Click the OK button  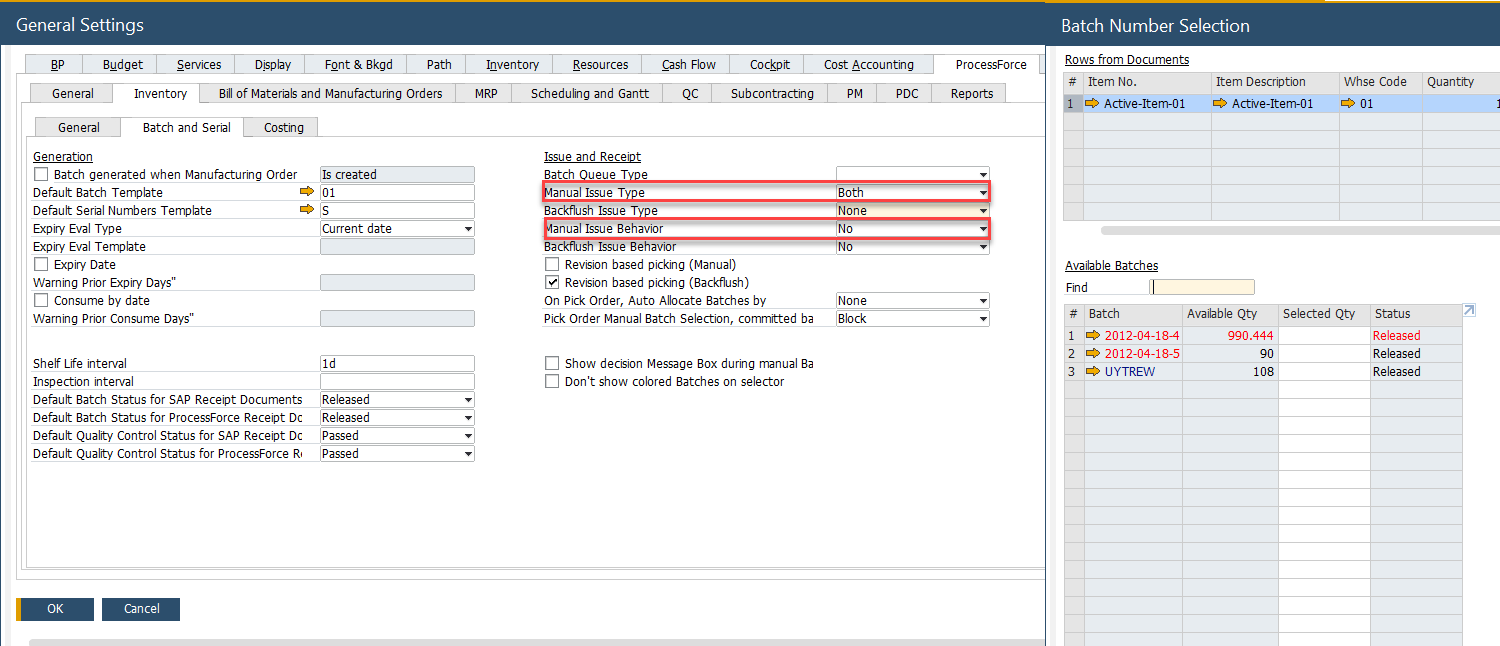[x=55, y=609]
